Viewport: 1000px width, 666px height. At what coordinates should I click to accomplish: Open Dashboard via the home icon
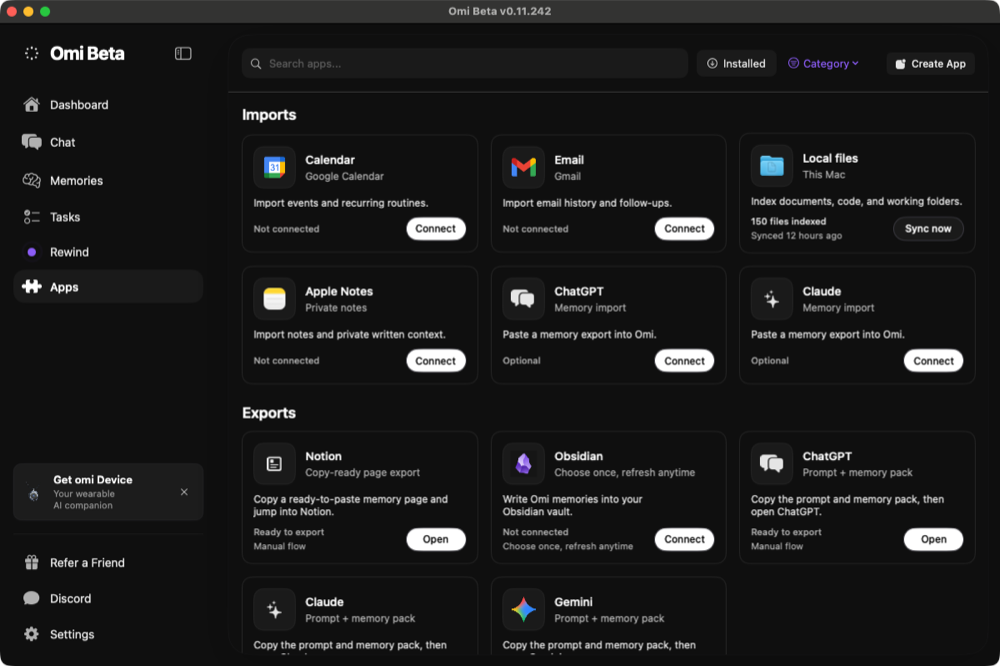pyautogui.click(x=31, y=105)
